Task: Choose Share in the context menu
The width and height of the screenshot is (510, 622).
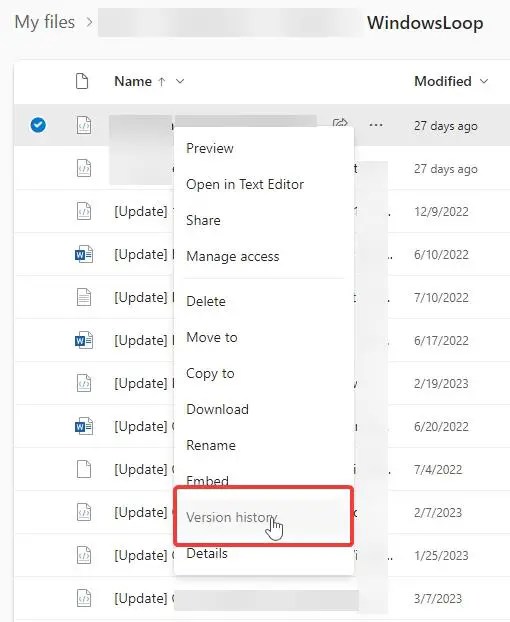Action: point(203,220)
